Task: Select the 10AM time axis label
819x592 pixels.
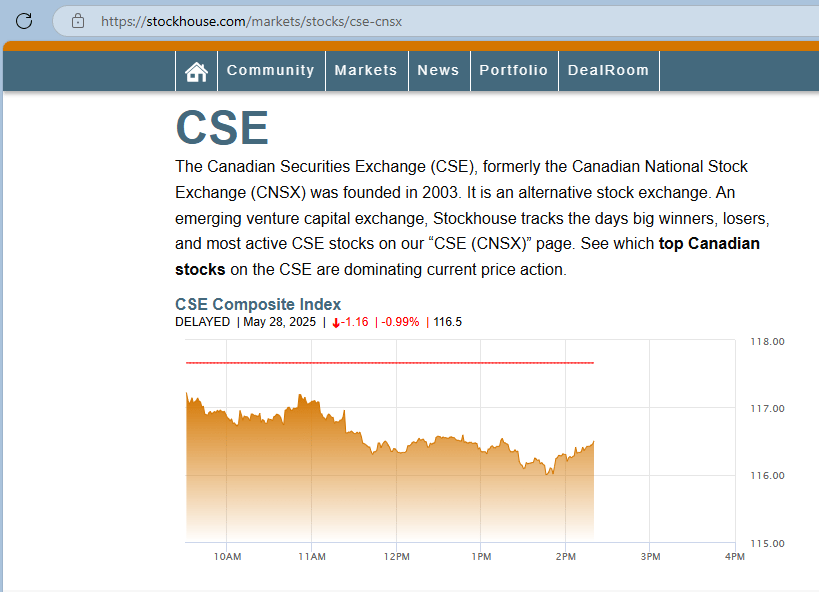Action: click(x=227, y=556)
